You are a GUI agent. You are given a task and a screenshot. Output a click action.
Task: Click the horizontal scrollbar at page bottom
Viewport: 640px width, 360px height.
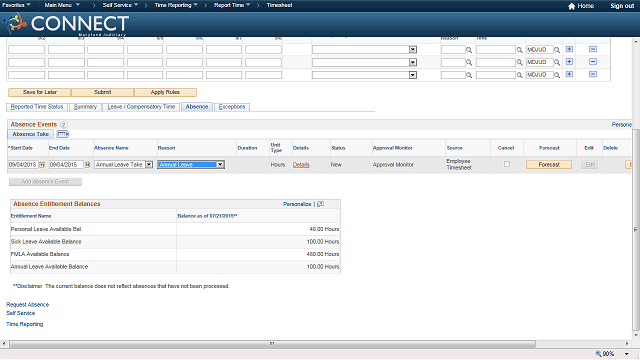click(272, 344)
